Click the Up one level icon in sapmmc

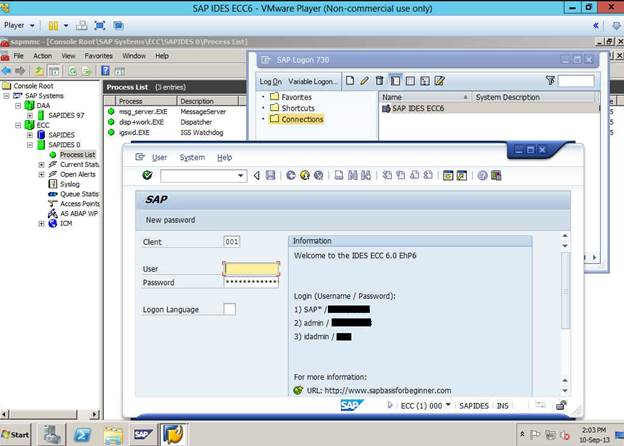pos(39,71)
